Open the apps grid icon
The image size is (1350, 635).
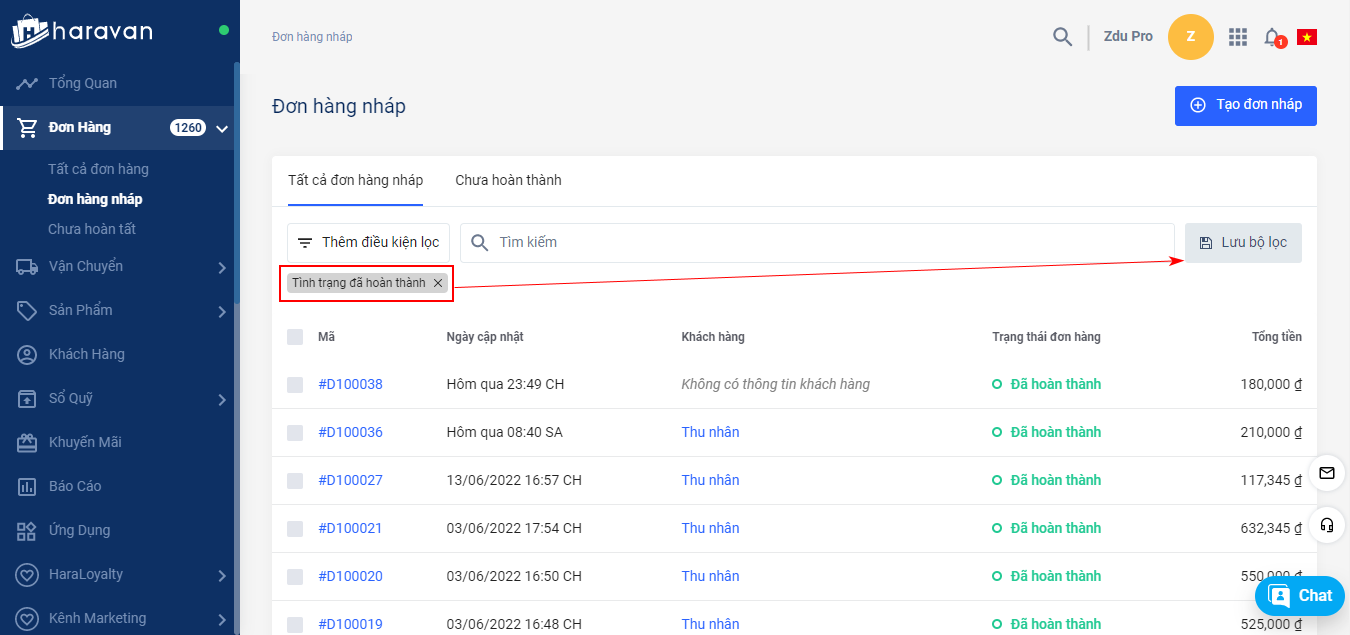[1238, 37]
